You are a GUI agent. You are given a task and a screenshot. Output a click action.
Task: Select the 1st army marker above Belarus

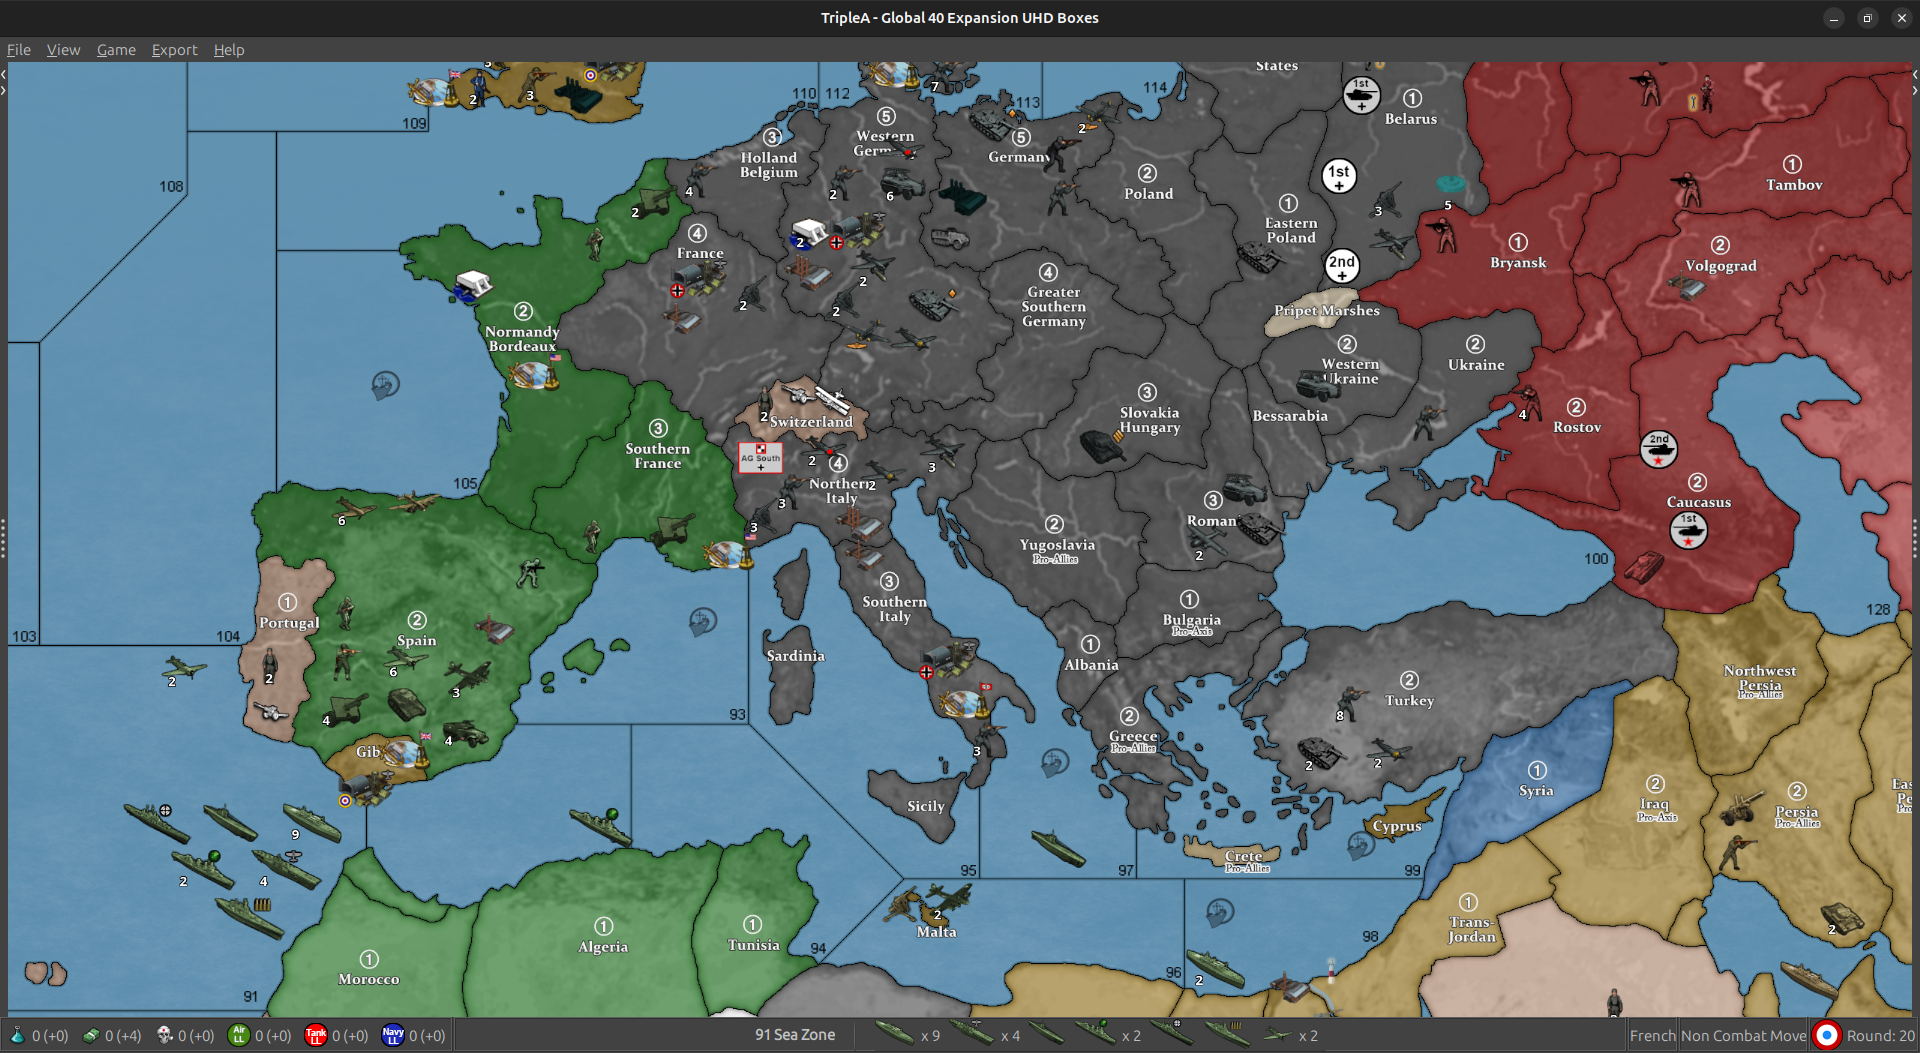coord(1361,94)
